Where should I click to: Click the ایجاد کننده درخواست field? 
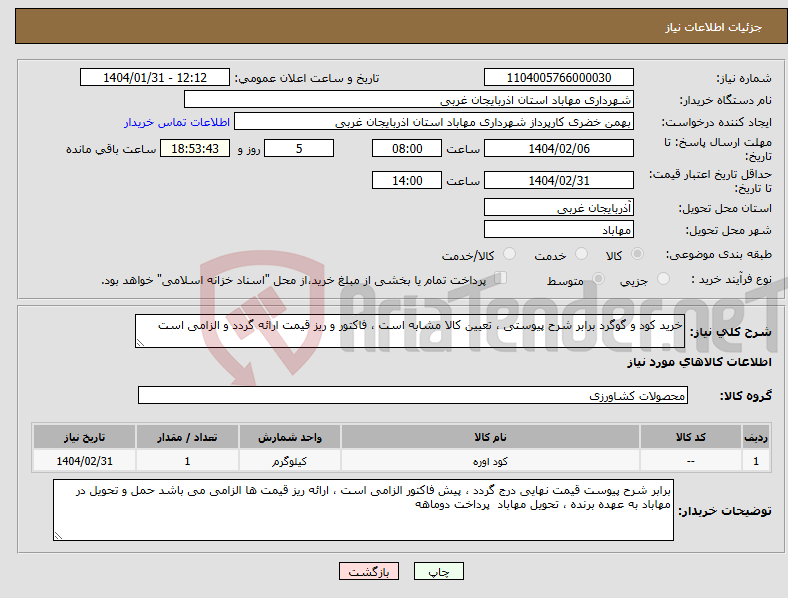point(434,122)
